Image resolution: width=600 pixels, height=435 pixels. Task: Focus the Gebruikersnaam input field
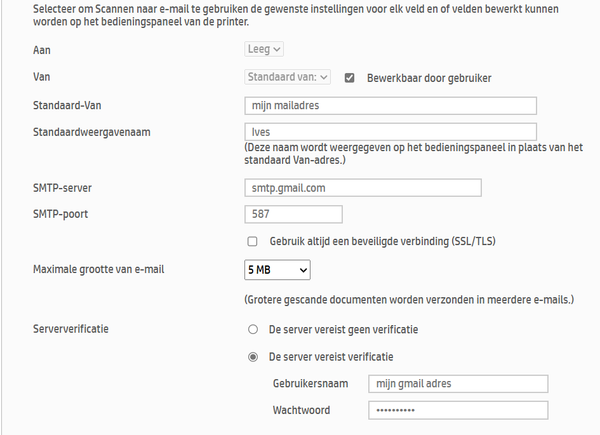458,384
